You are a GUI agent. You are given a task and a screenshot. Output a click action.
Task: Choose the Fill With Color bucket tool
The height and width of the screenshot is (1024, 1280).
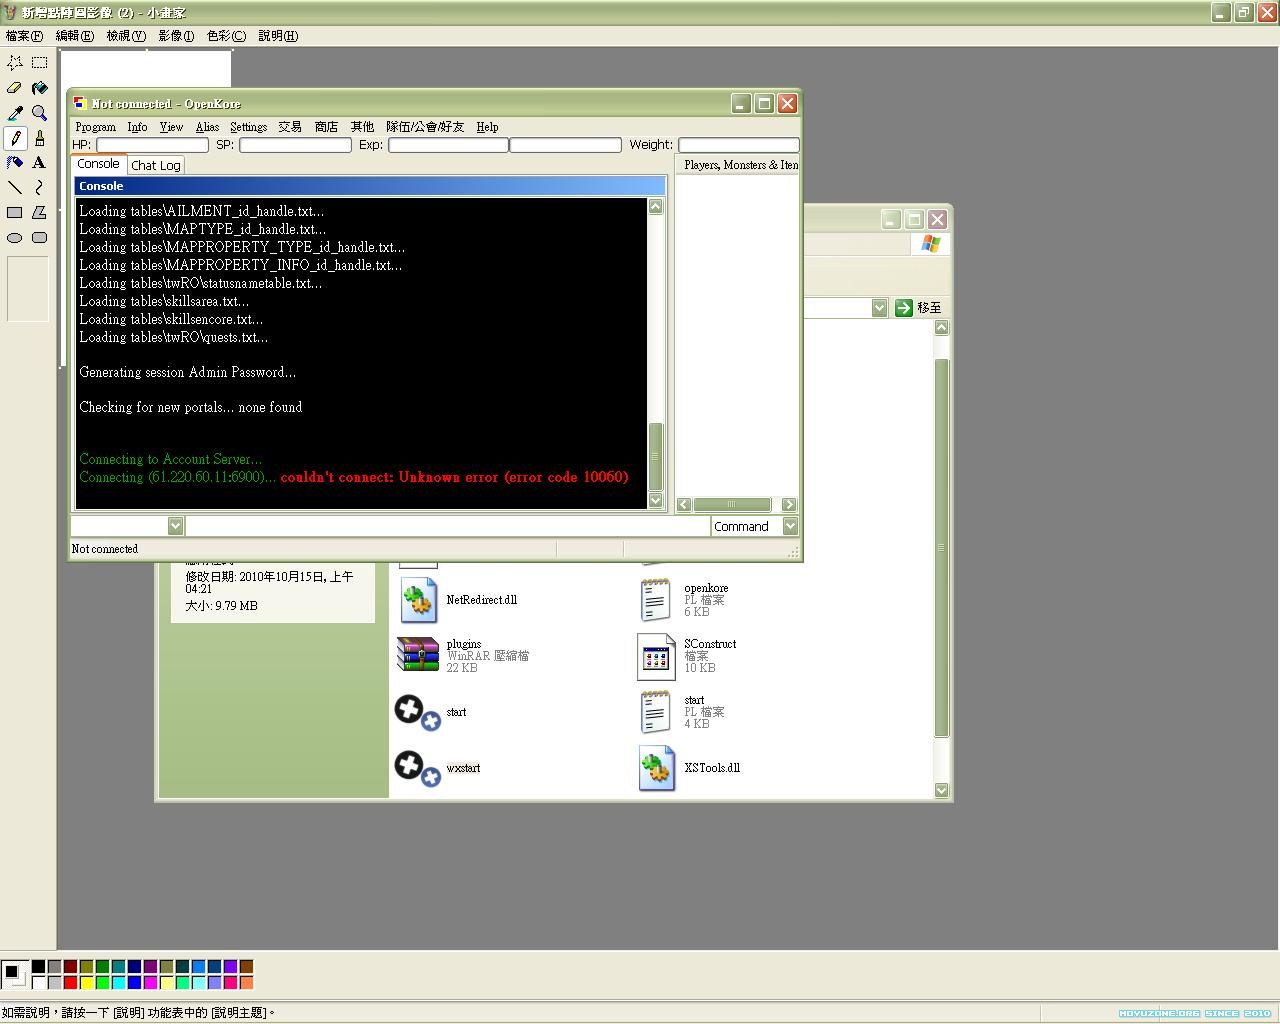pyautogui.click(x=39, y=88)
